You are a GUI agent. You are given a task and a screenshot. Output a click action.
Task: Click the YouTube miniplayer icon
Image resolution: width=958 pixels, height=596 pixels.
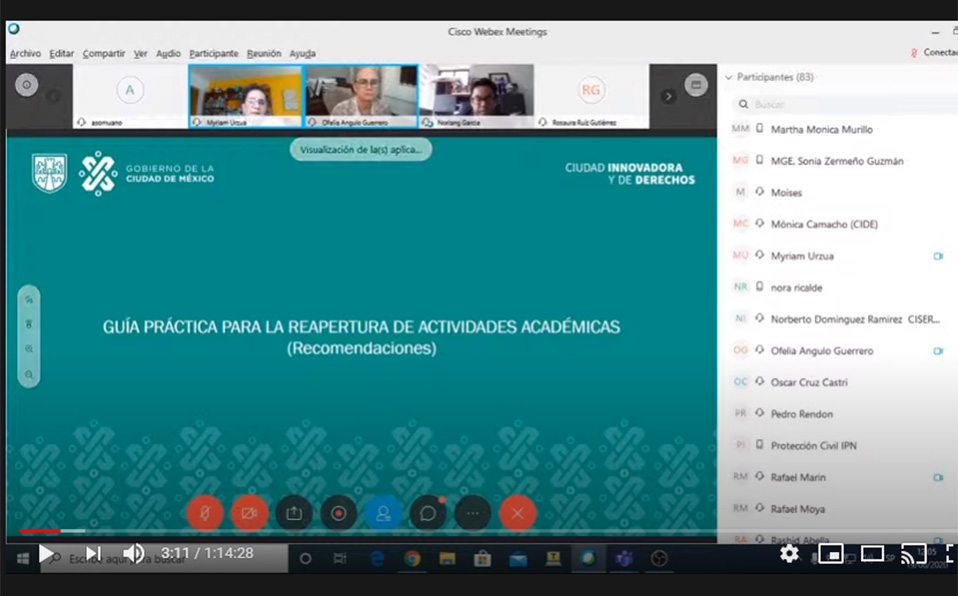pyautogui.click(x=830, y=554)
